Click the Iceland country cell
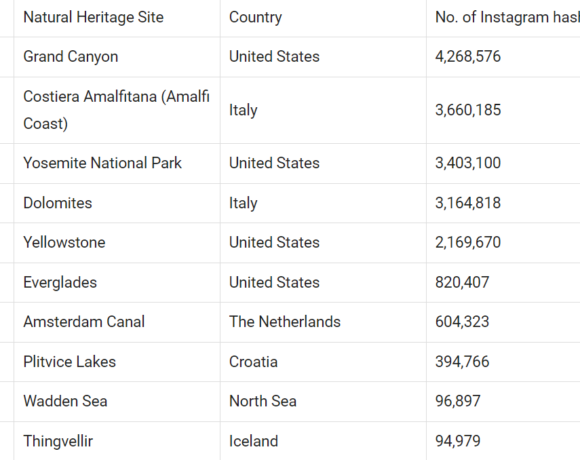 [x=323, y=441]
